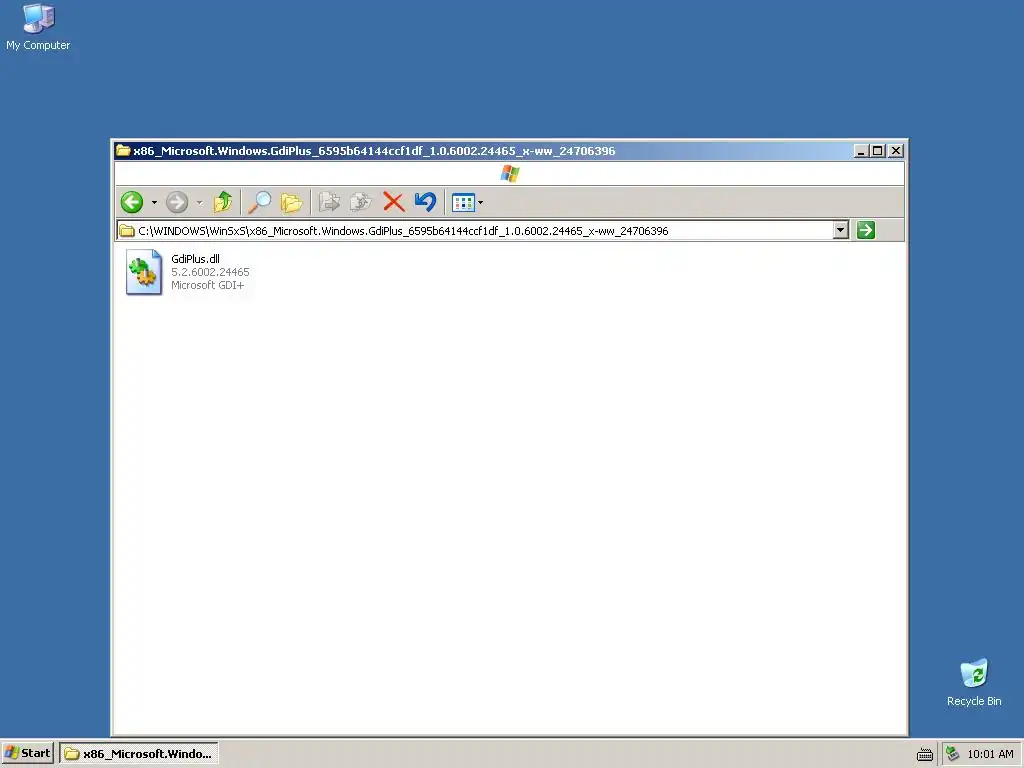Go back with the green Back arrow
Image resolution: width=1024 pixels, height=768 pixels.
point(132,202)
